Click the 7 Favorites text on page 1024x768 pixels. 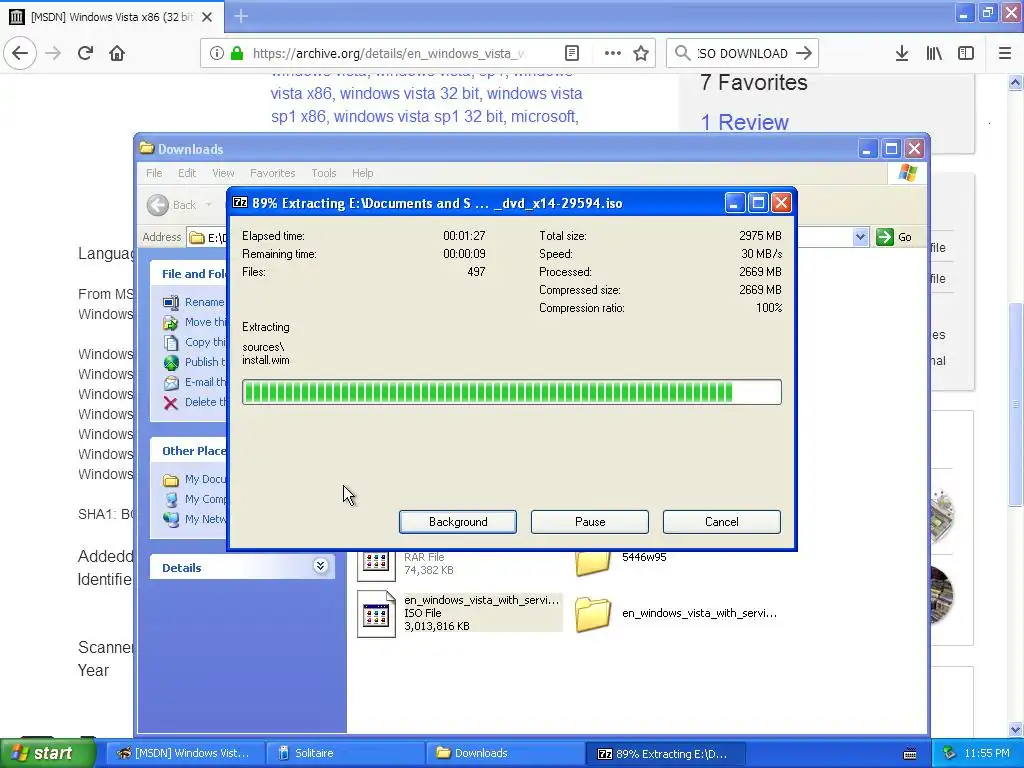pos(754,82)
